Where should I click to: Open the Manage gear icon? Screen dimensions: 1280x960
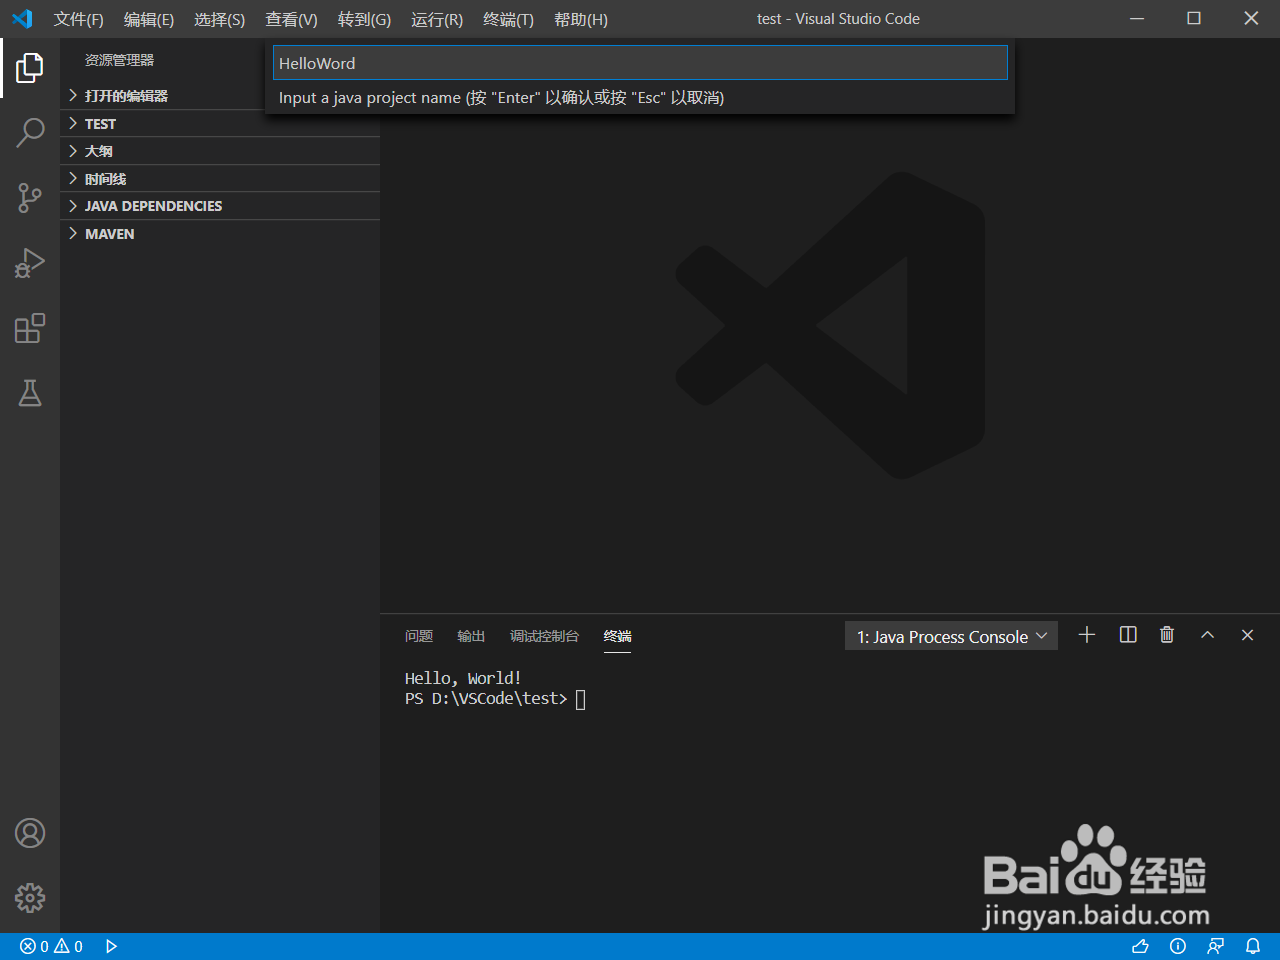tap(30, 898)
